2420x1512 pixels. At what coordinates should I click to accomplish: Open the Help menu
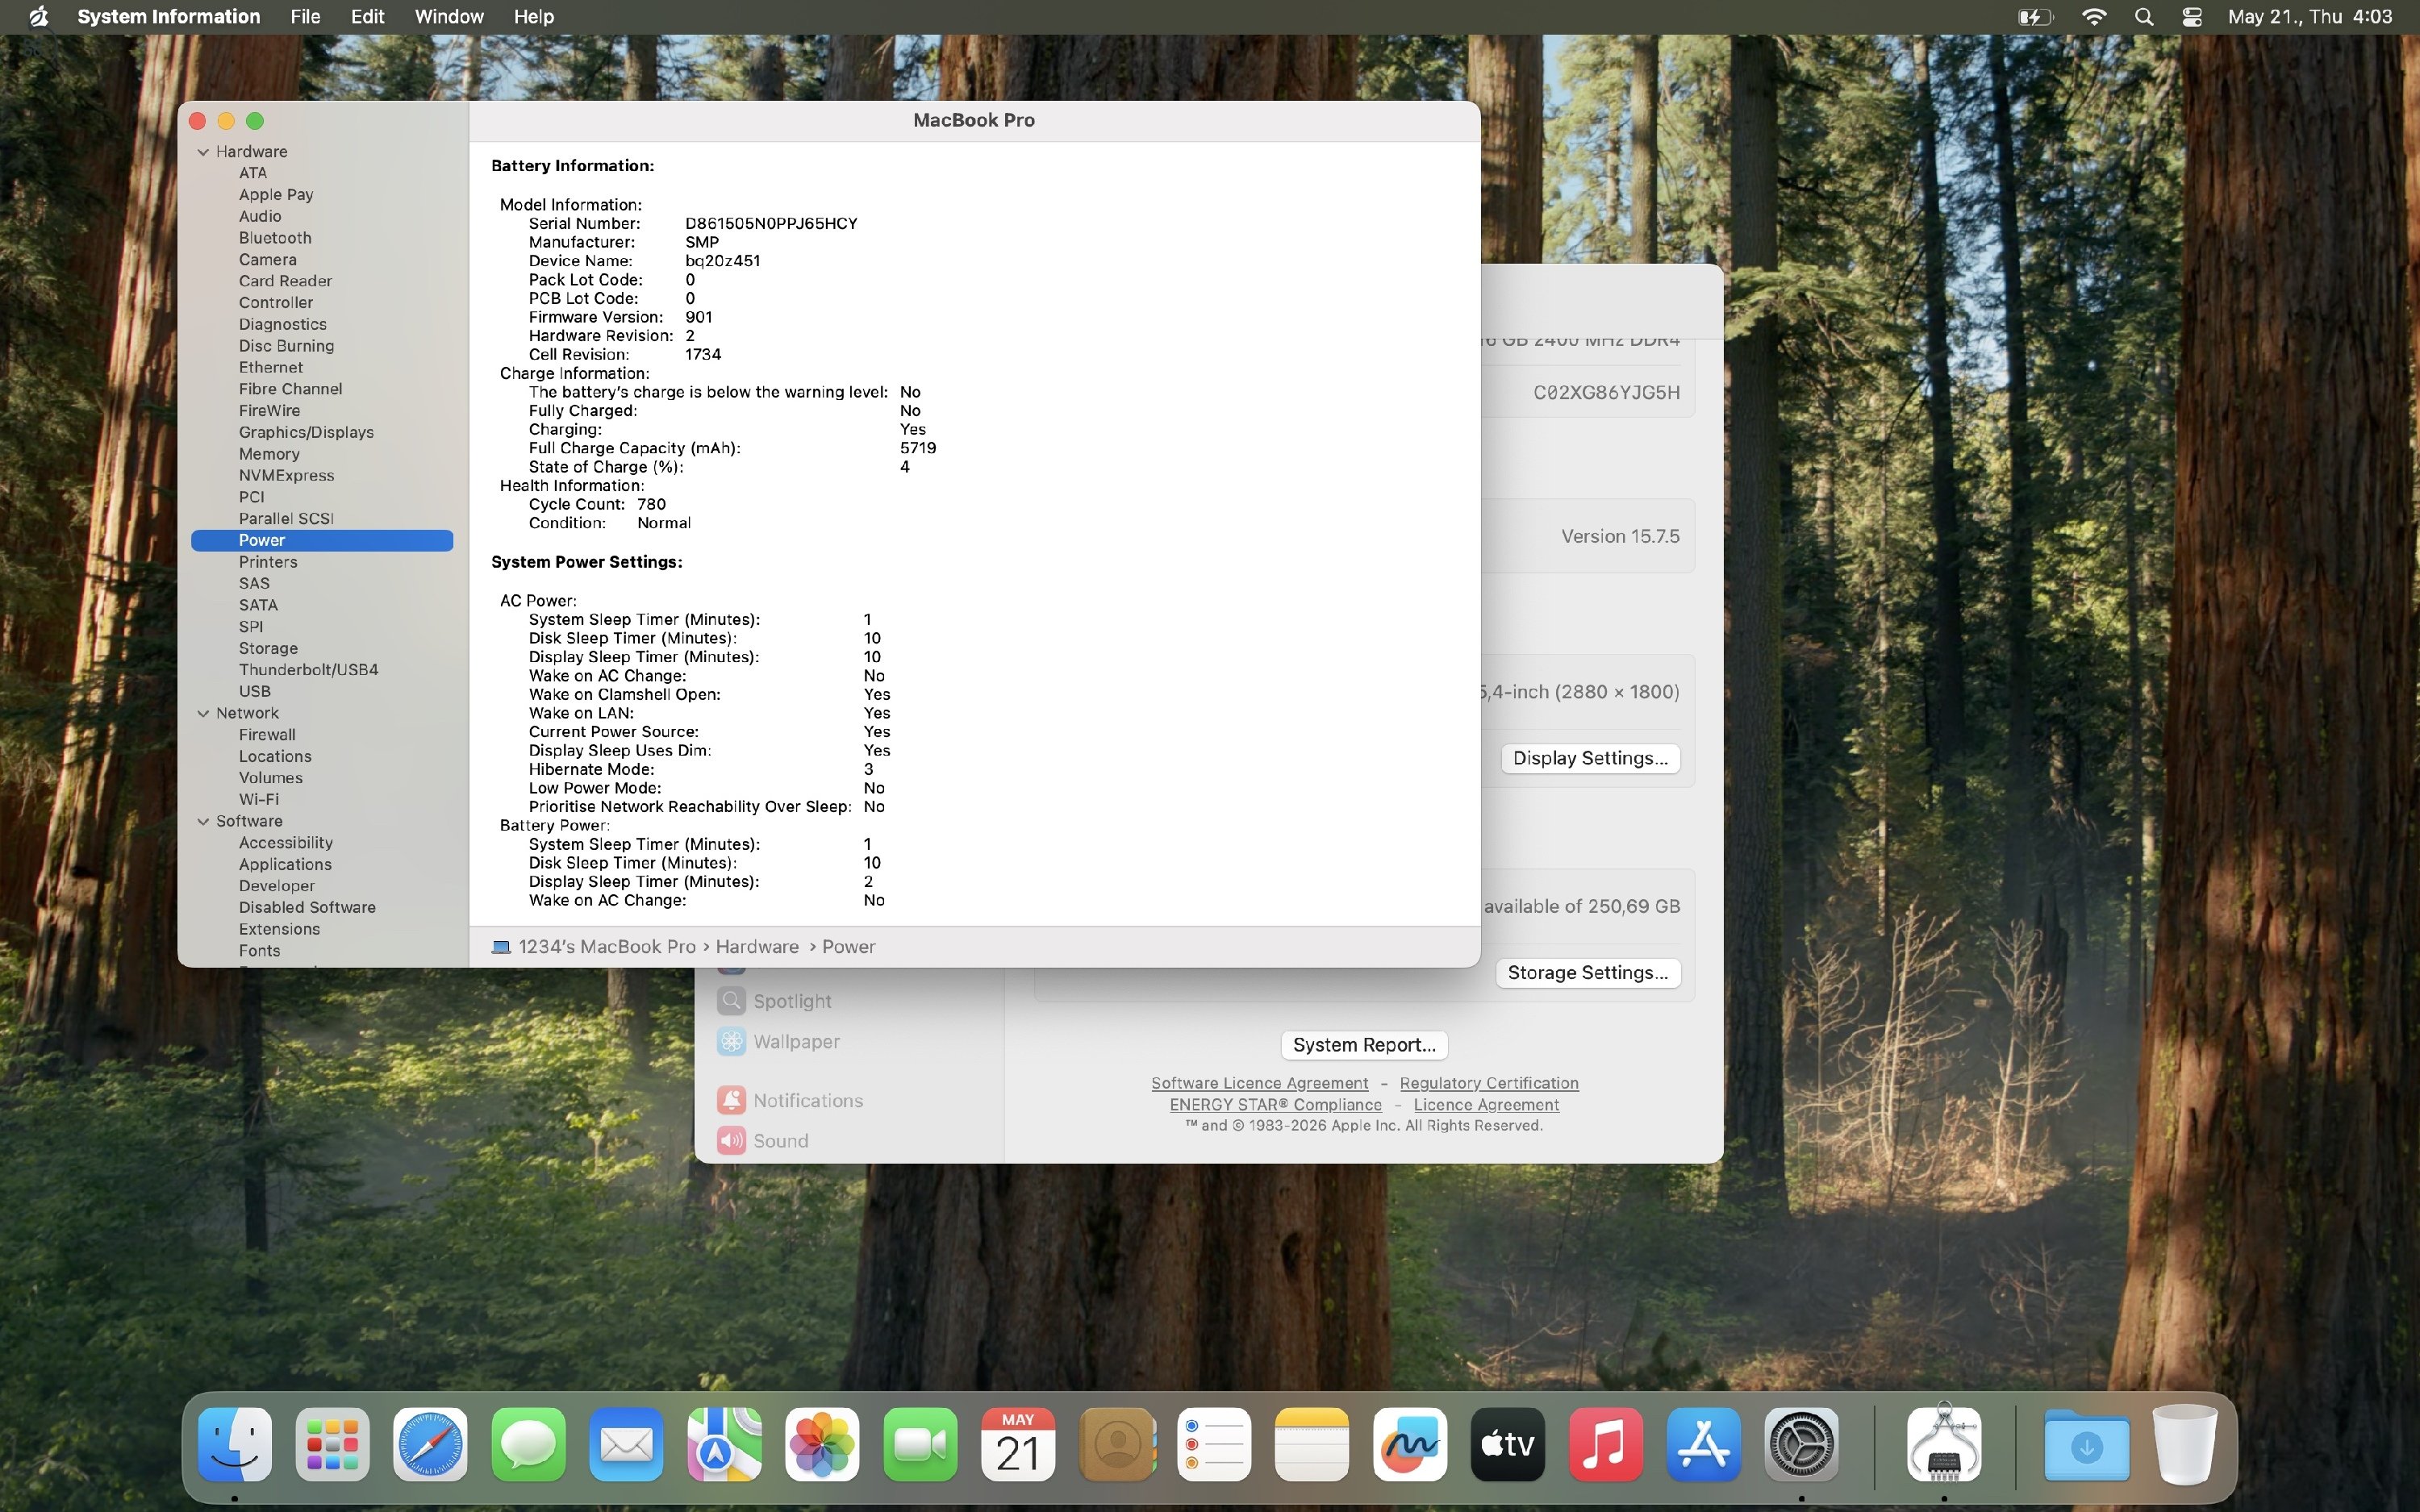tap(534, 17)
